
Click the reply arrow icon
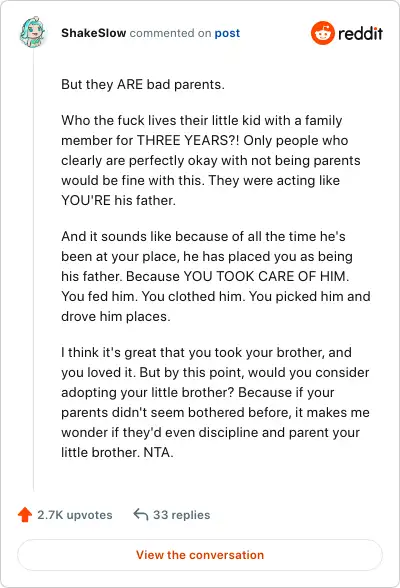pos(141,514)
